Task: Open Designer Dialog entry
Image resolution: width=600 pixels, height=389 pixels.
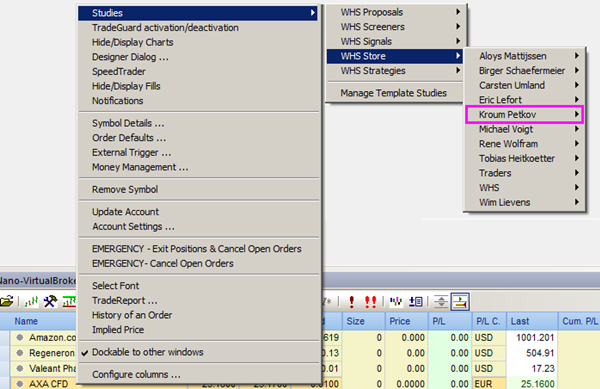Action: point(199,57)
